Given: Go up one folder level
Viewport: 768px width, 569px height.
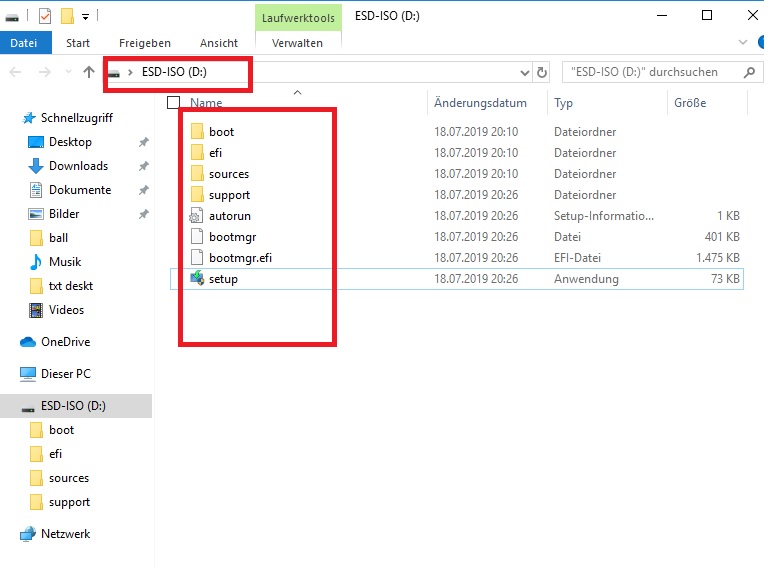Looking at the screenshot, I should [x=89, y=72].
